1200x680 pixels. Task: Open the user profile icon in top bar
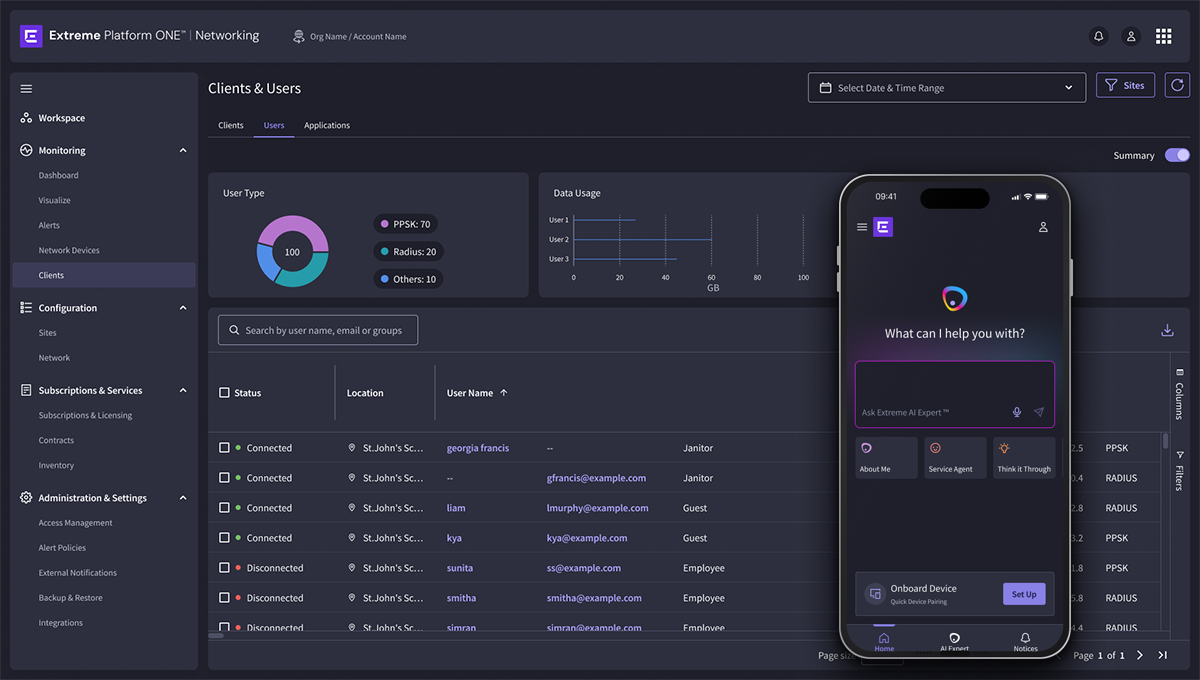1131,36
